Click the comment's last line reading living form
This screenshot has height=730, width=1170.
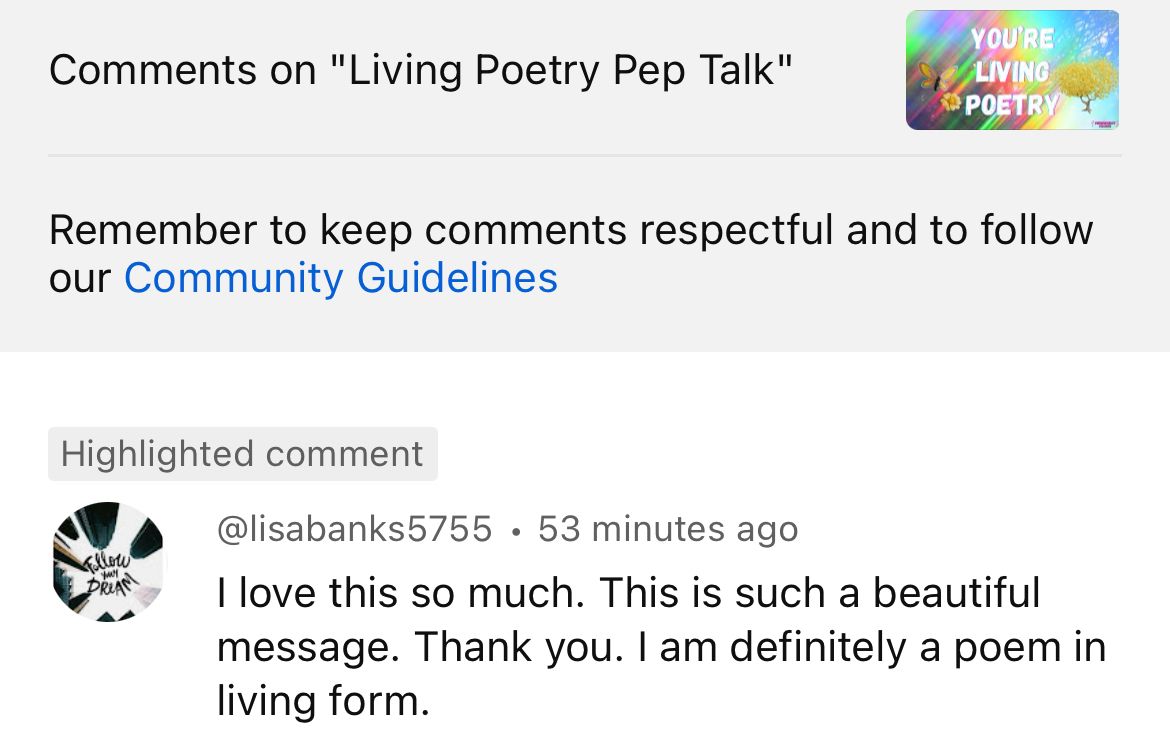322,700
